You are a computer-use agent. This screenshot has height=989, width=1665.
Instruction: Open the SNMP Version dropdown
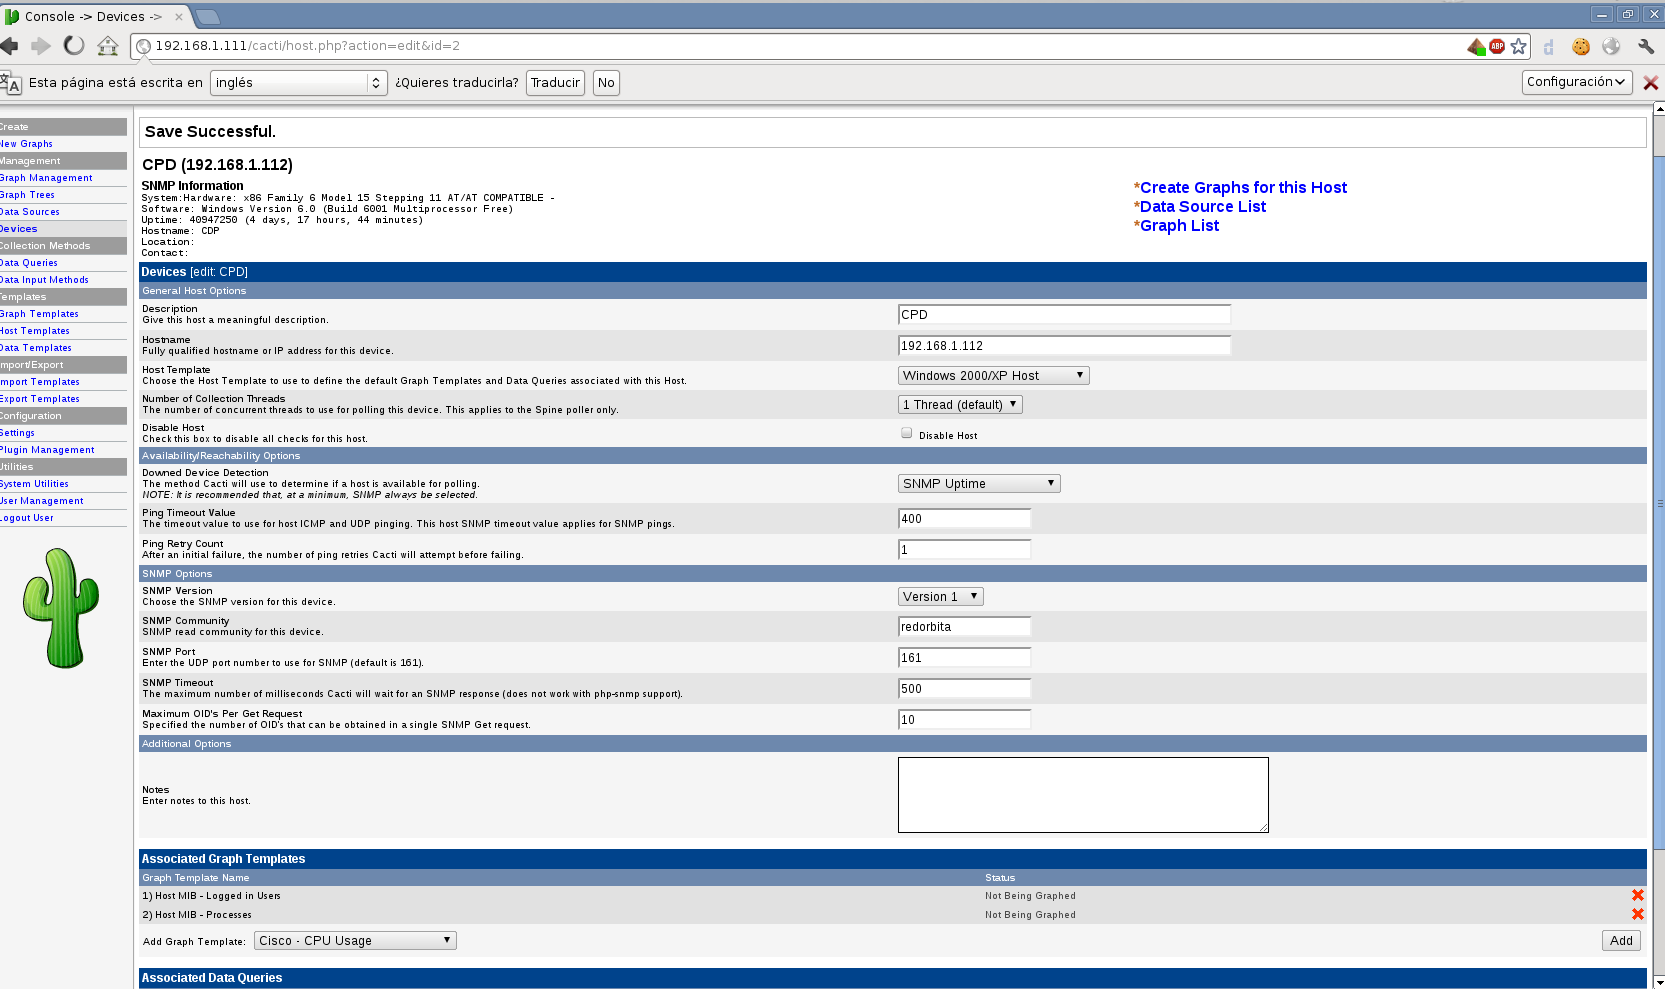point(940,597)
